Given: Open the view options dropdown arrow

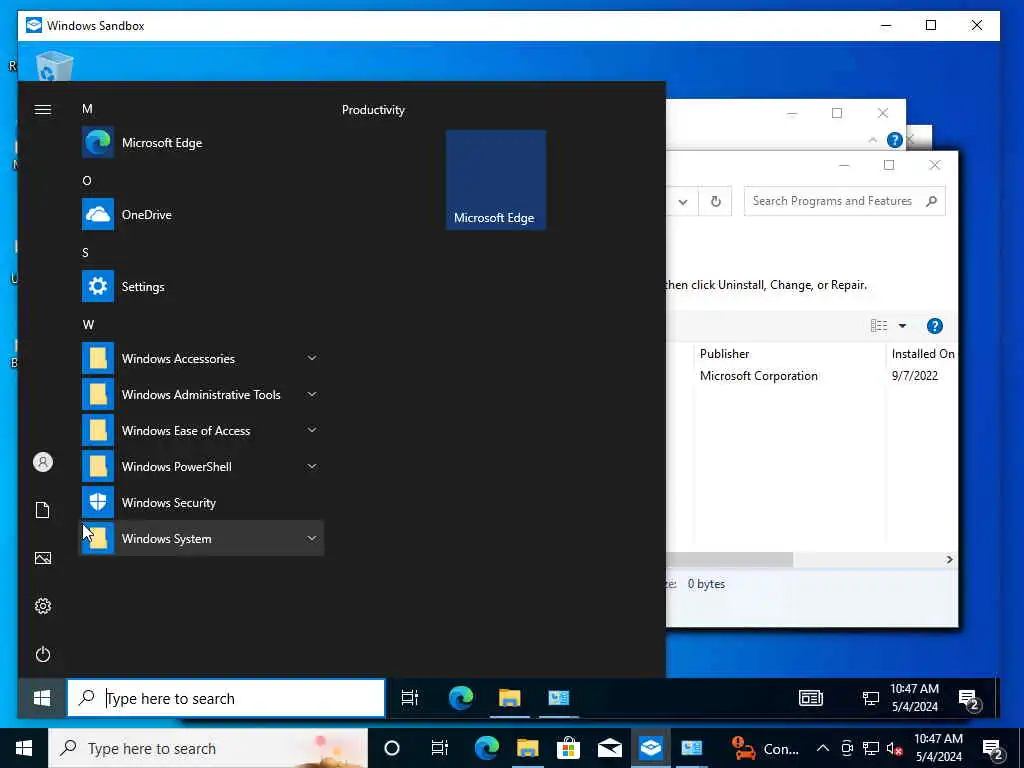Looking at the screenshot, I should [x=902, y=326].
